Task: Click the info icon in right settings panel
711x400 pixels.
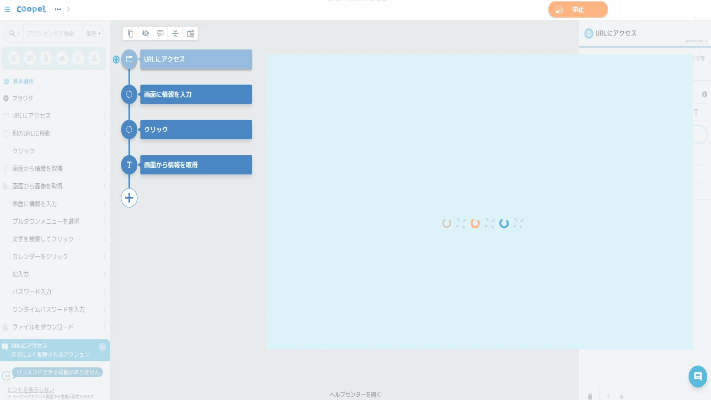Action: coord(704,94)
